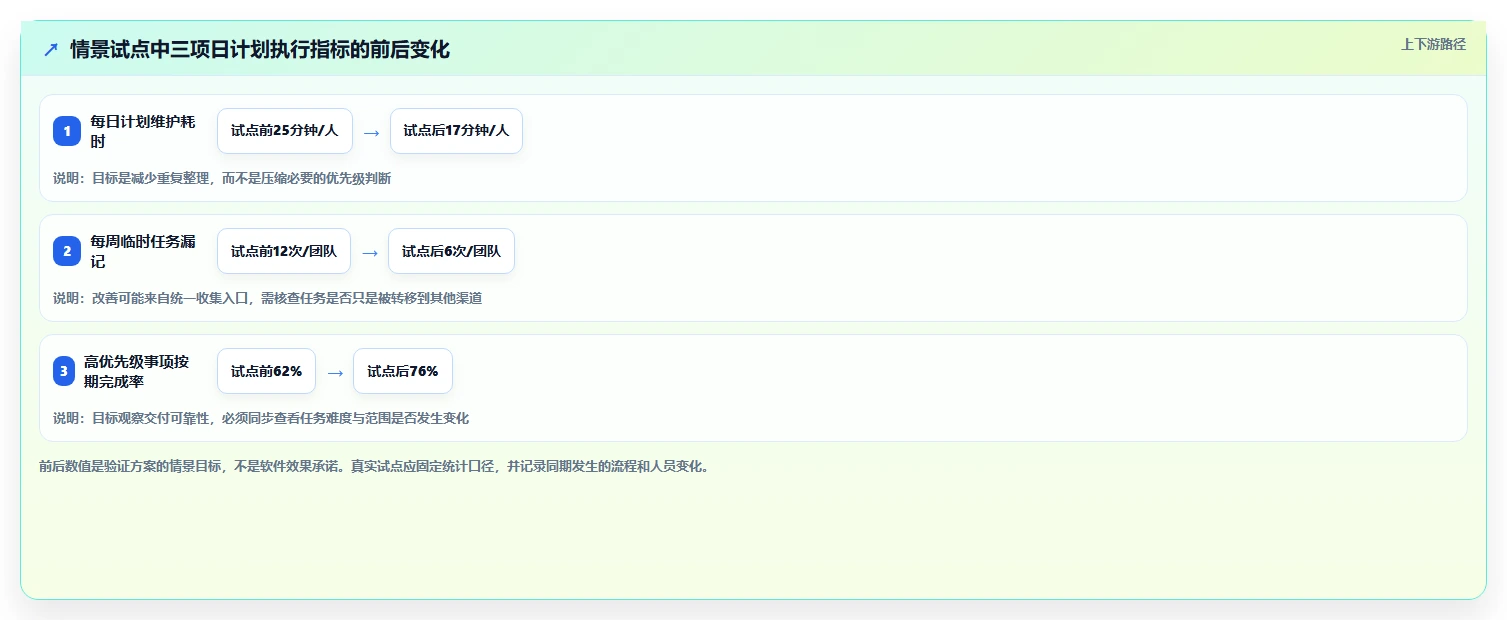Click the note 目标是减少重复整理
This screenshot has width=1507, height=620.
[x=222, y=178]
